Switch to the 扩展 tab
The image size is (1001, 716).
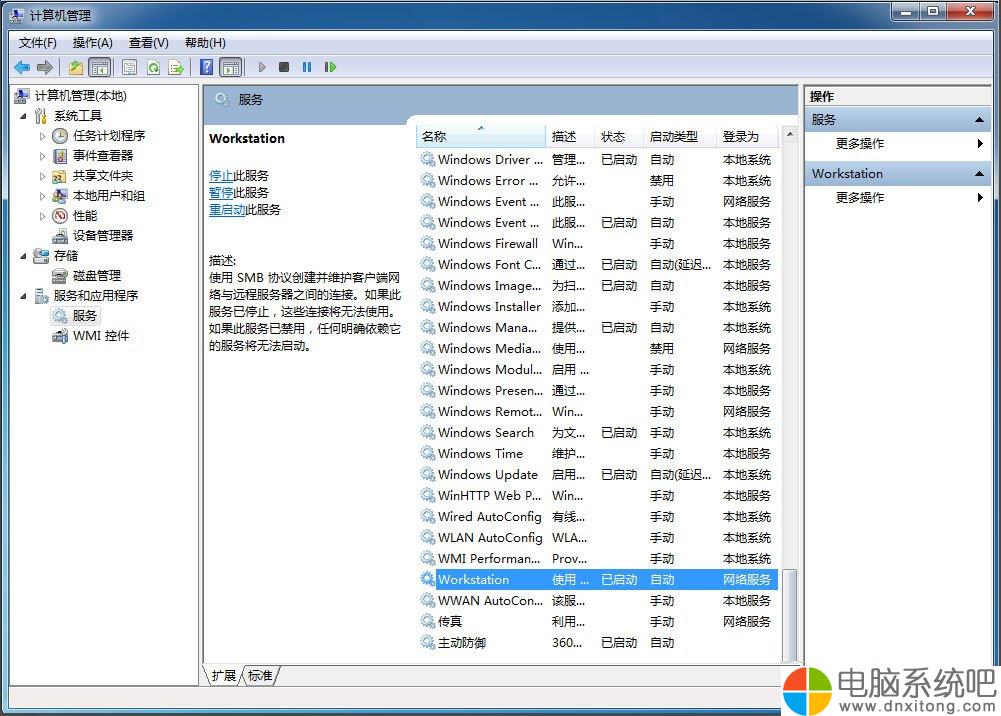coord(223,675)
